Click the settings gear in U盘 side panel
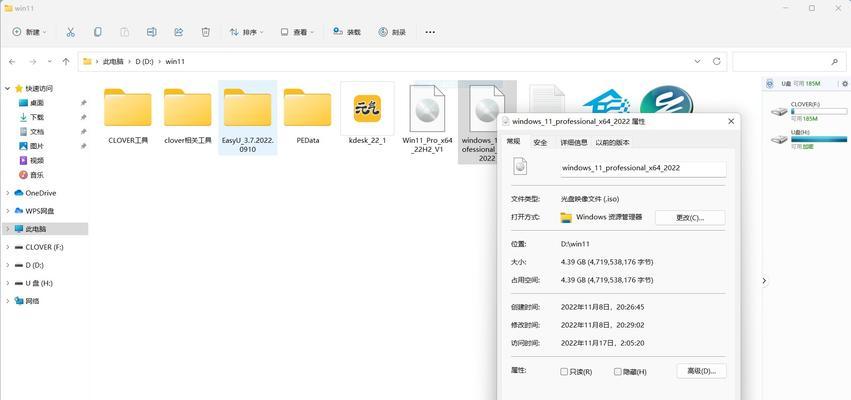Screen dimensions: 851x400 point(844,84)
